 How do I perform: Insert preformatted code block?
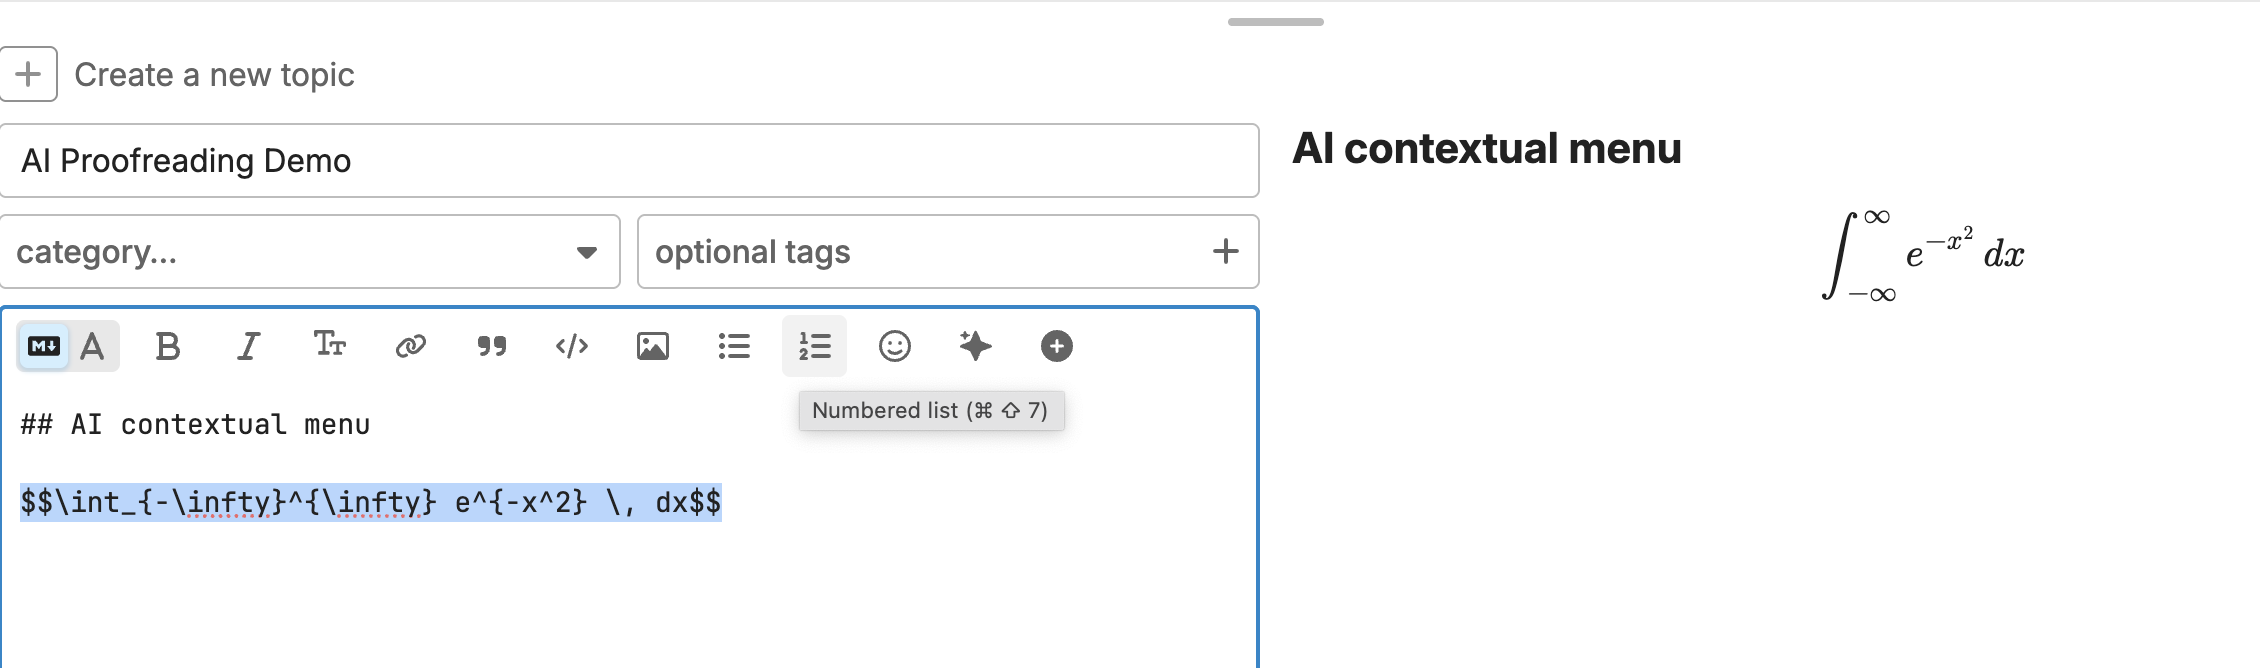point(572,346)
